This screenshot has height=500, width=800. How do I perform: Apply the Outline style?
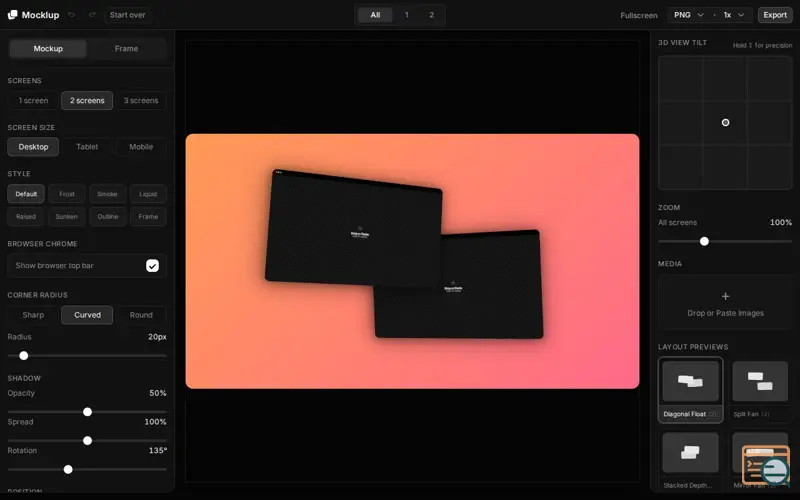[108, 217]
